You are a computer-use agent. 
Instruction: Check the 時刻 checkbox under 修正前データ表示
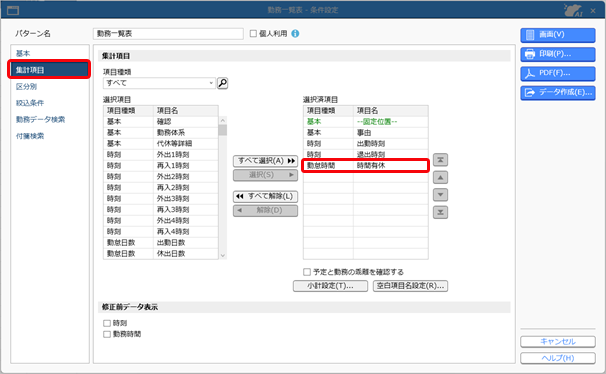(107, 323)
